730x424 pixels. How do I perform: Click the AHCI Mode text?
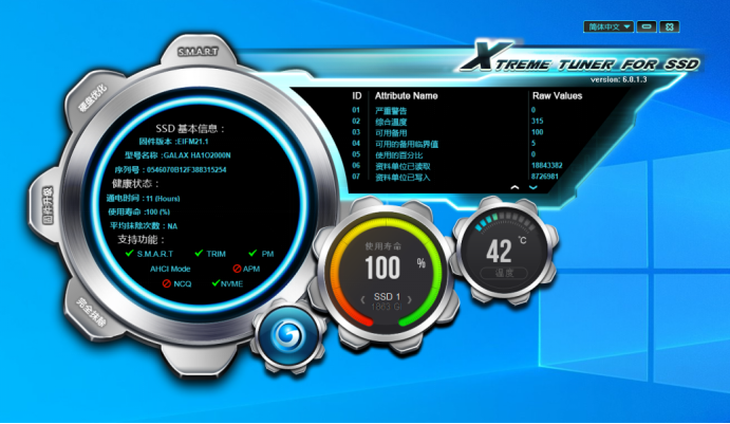pos(170,269)
